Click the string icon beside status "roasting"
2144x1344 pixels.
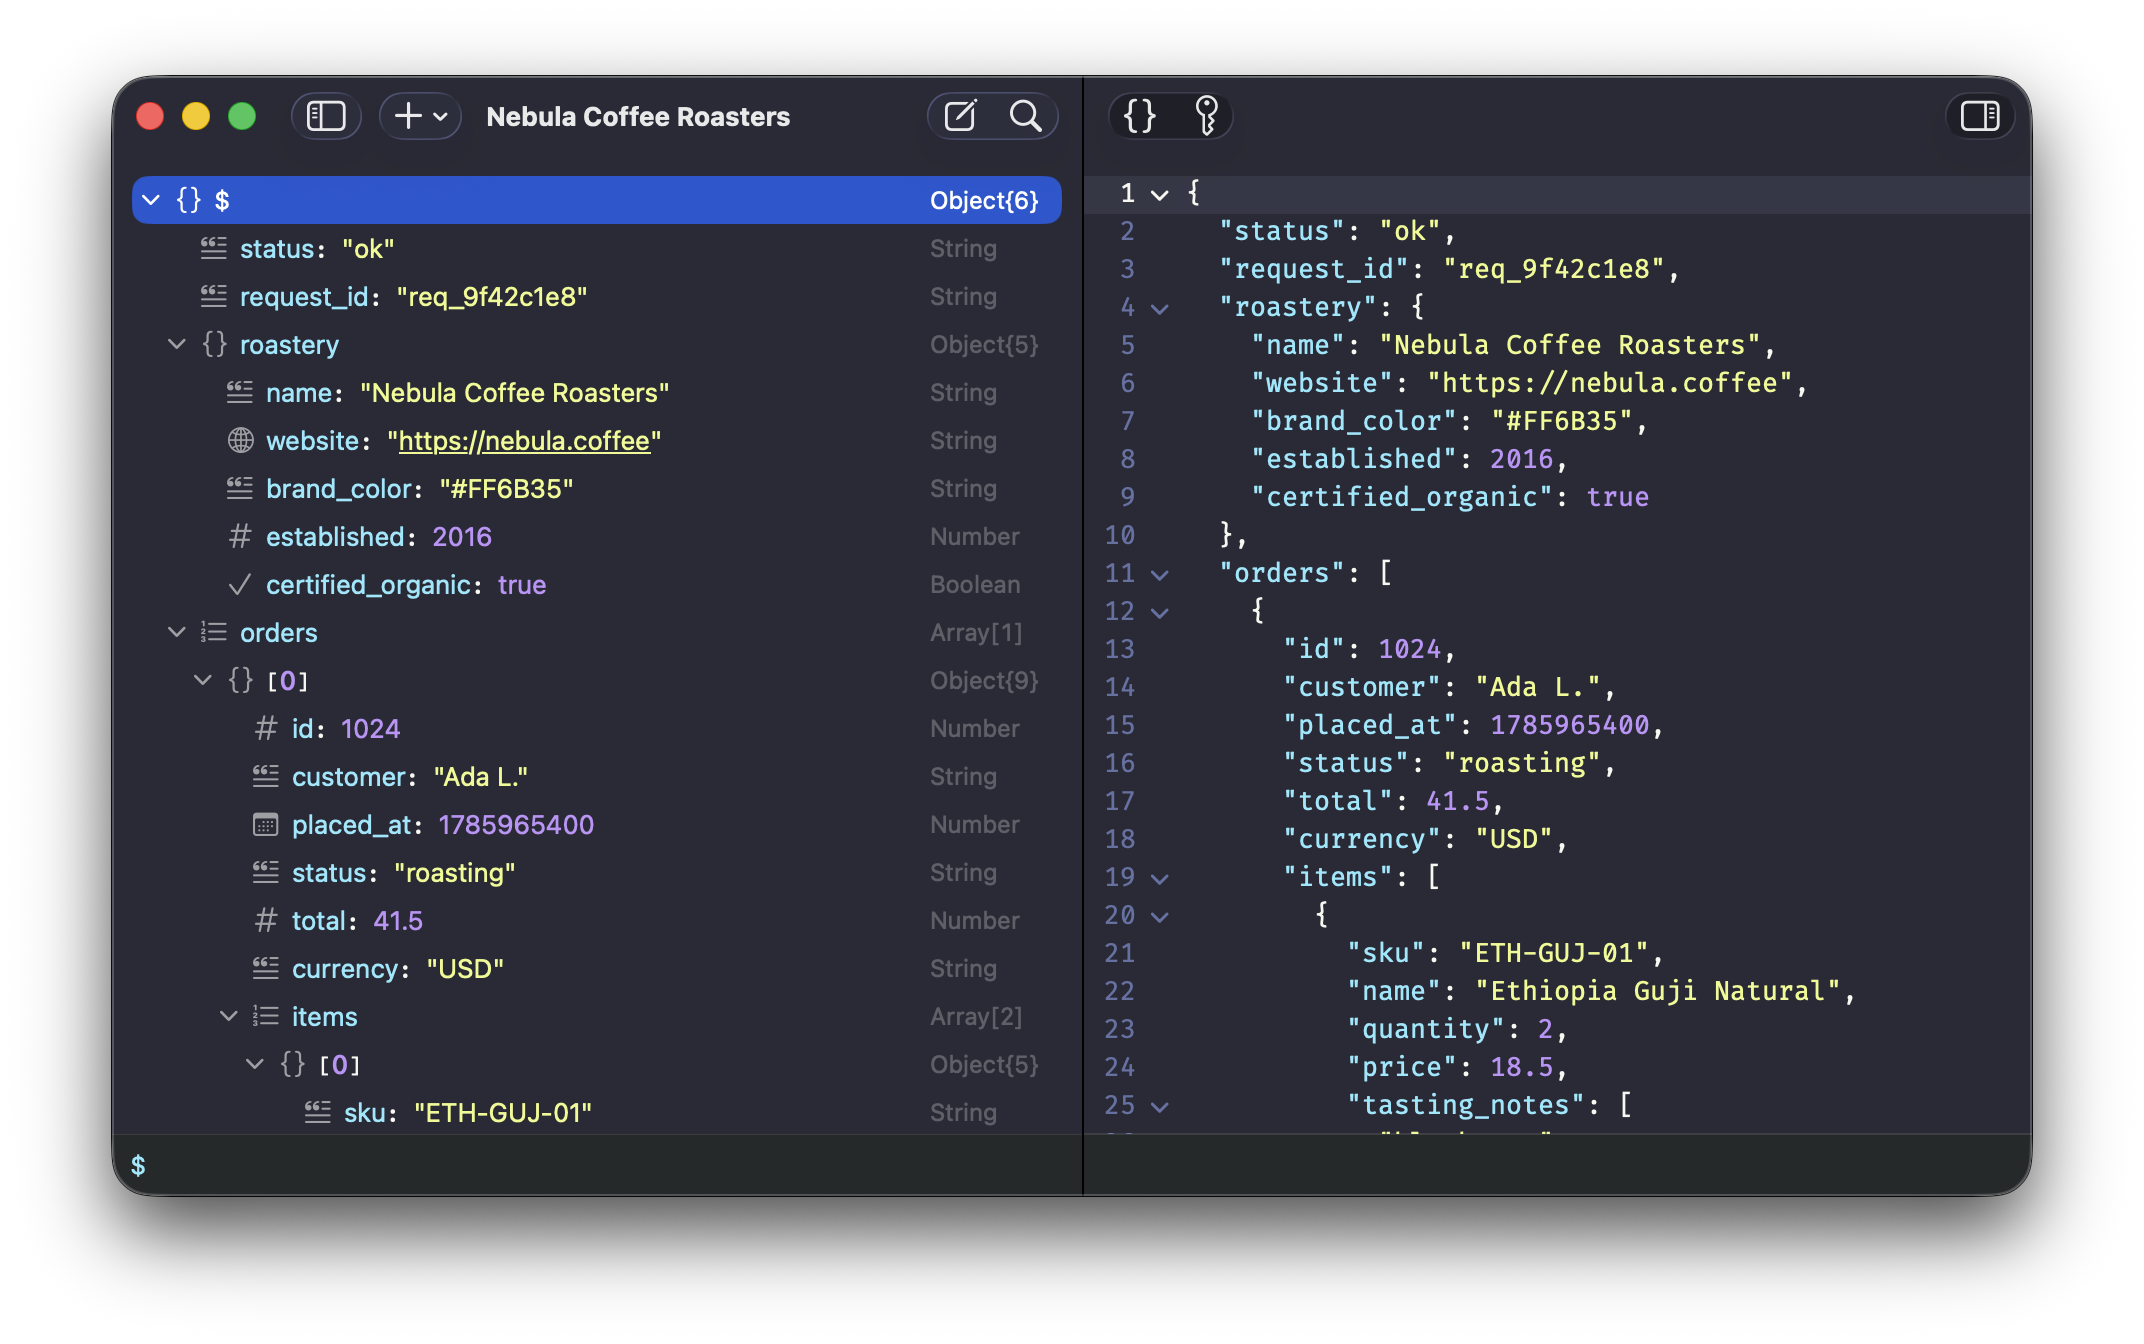(x=266, y=872)
